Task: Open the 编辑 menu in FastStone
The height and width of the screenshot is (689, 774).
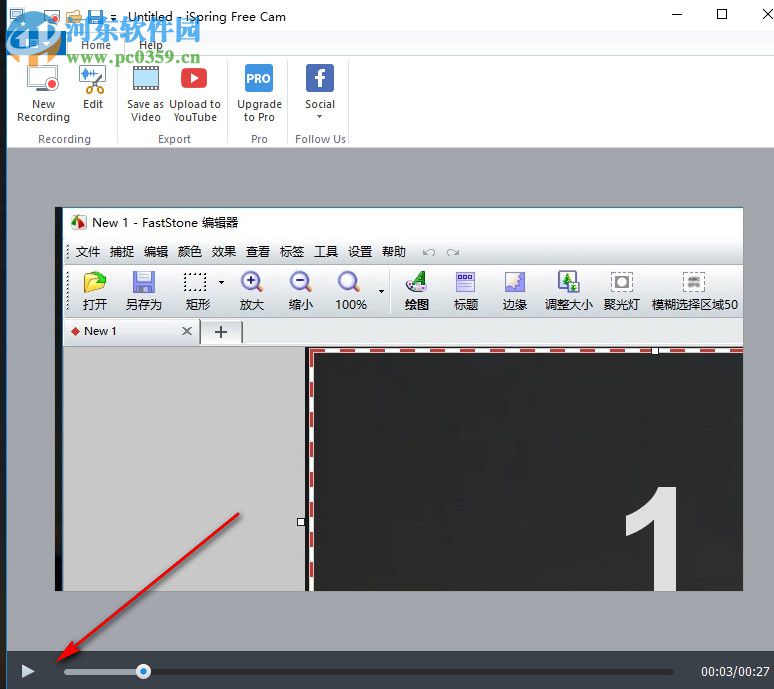Action: (156, 252)
